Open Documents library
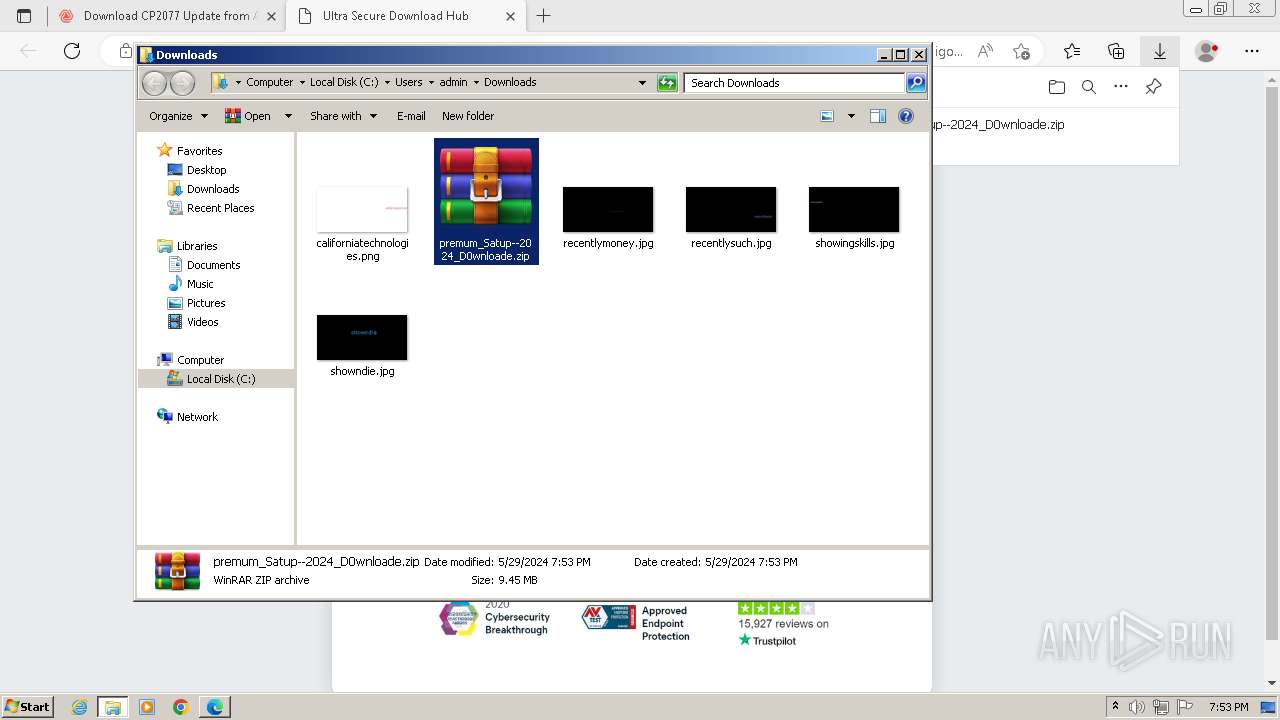Image resolution: width=1280 pixels, height=720 pixels. click(x=213, y=265)
